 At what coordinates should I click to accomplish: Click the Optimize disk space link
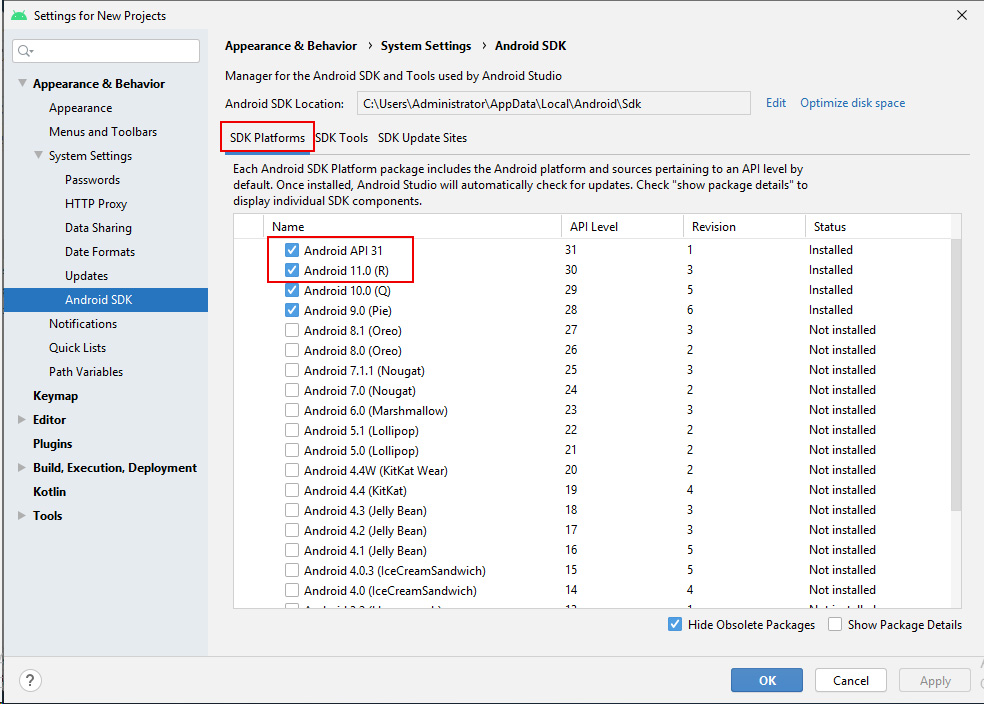pyautogui.click(x=852, y=103)
